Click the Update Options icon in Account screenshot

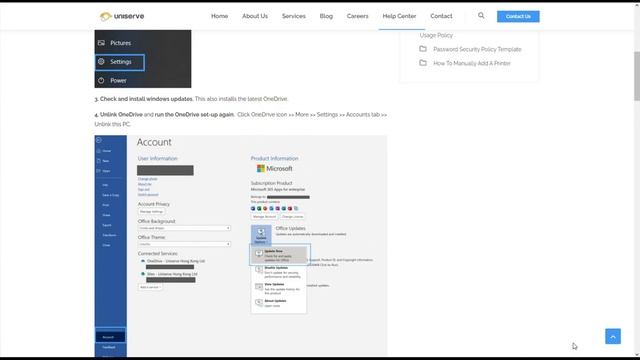click(x=261, y=235)
